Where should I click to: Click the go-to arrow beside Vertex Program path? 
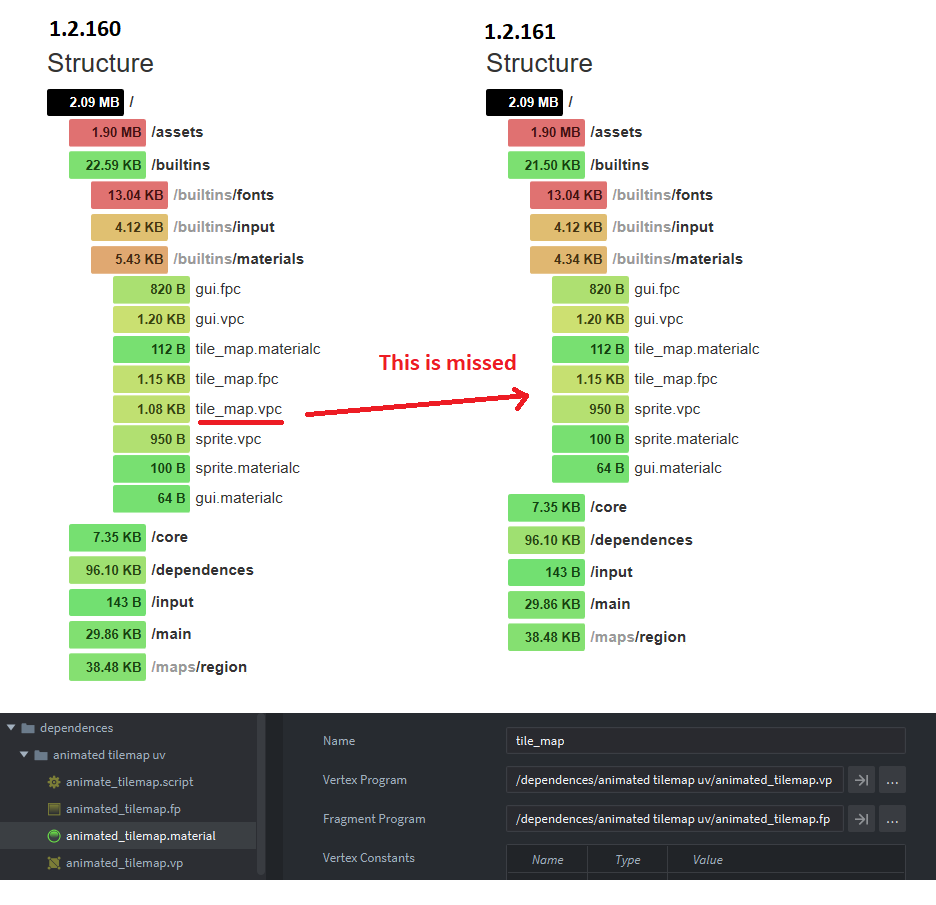pyautogui.click(x=861, y=779)
